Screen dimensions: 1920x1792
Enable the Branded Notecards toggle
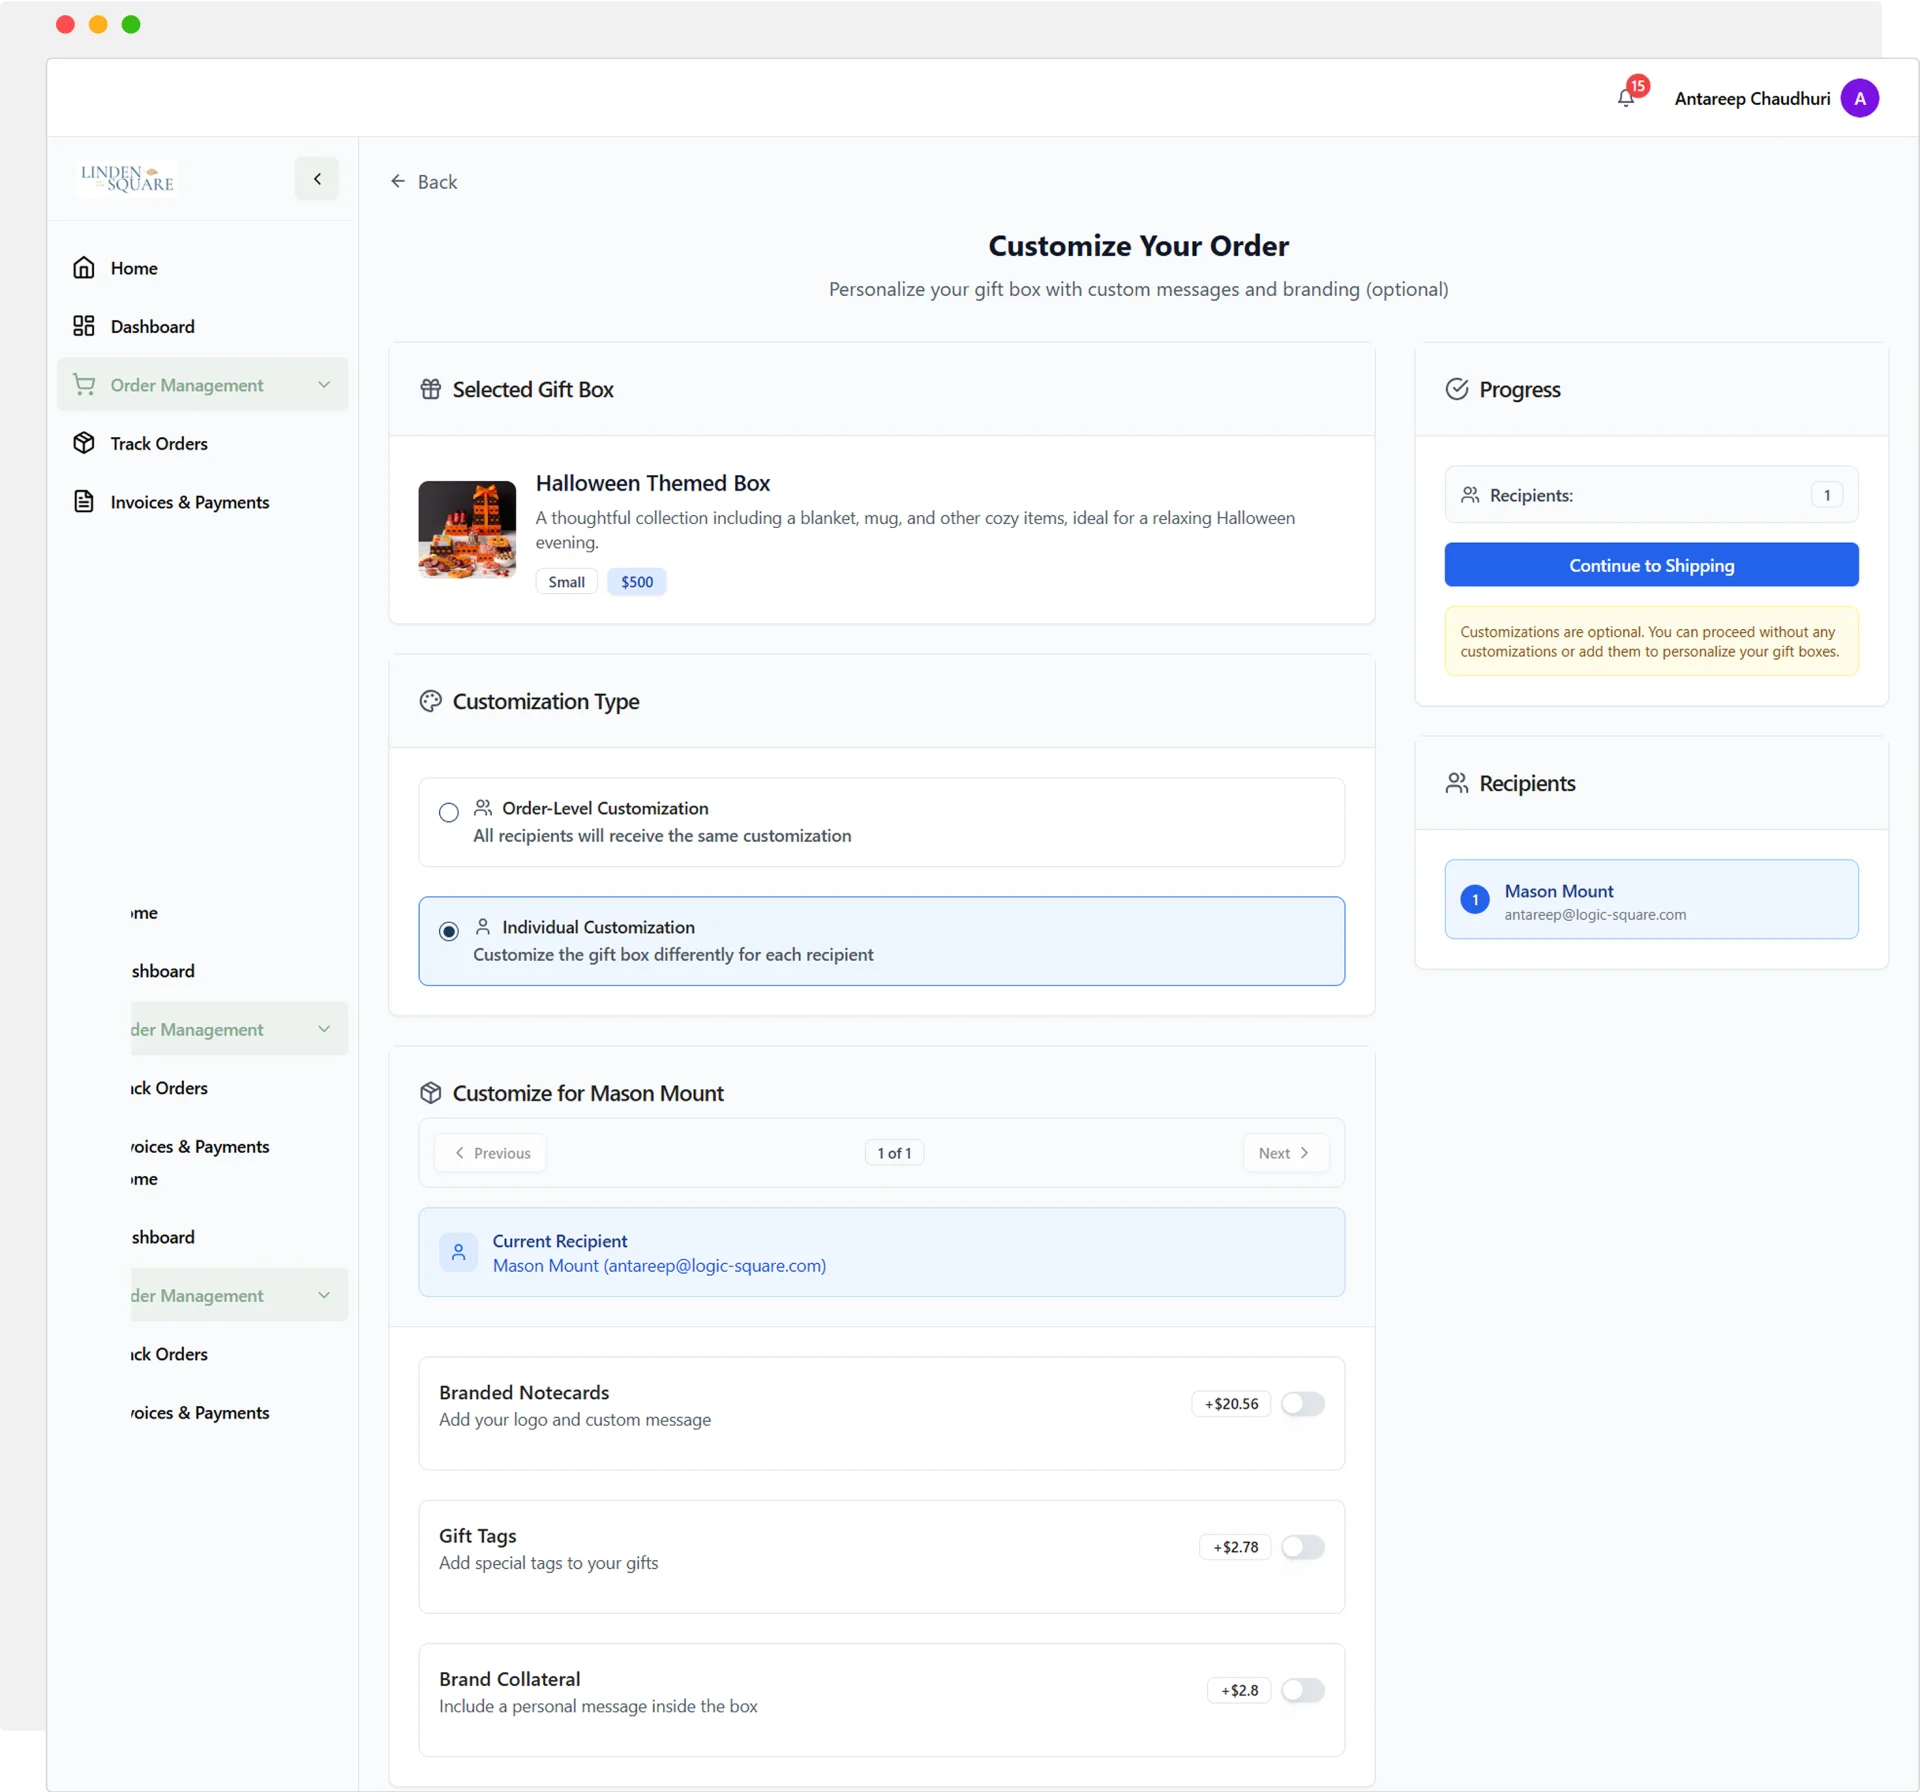[1302, 1404]
